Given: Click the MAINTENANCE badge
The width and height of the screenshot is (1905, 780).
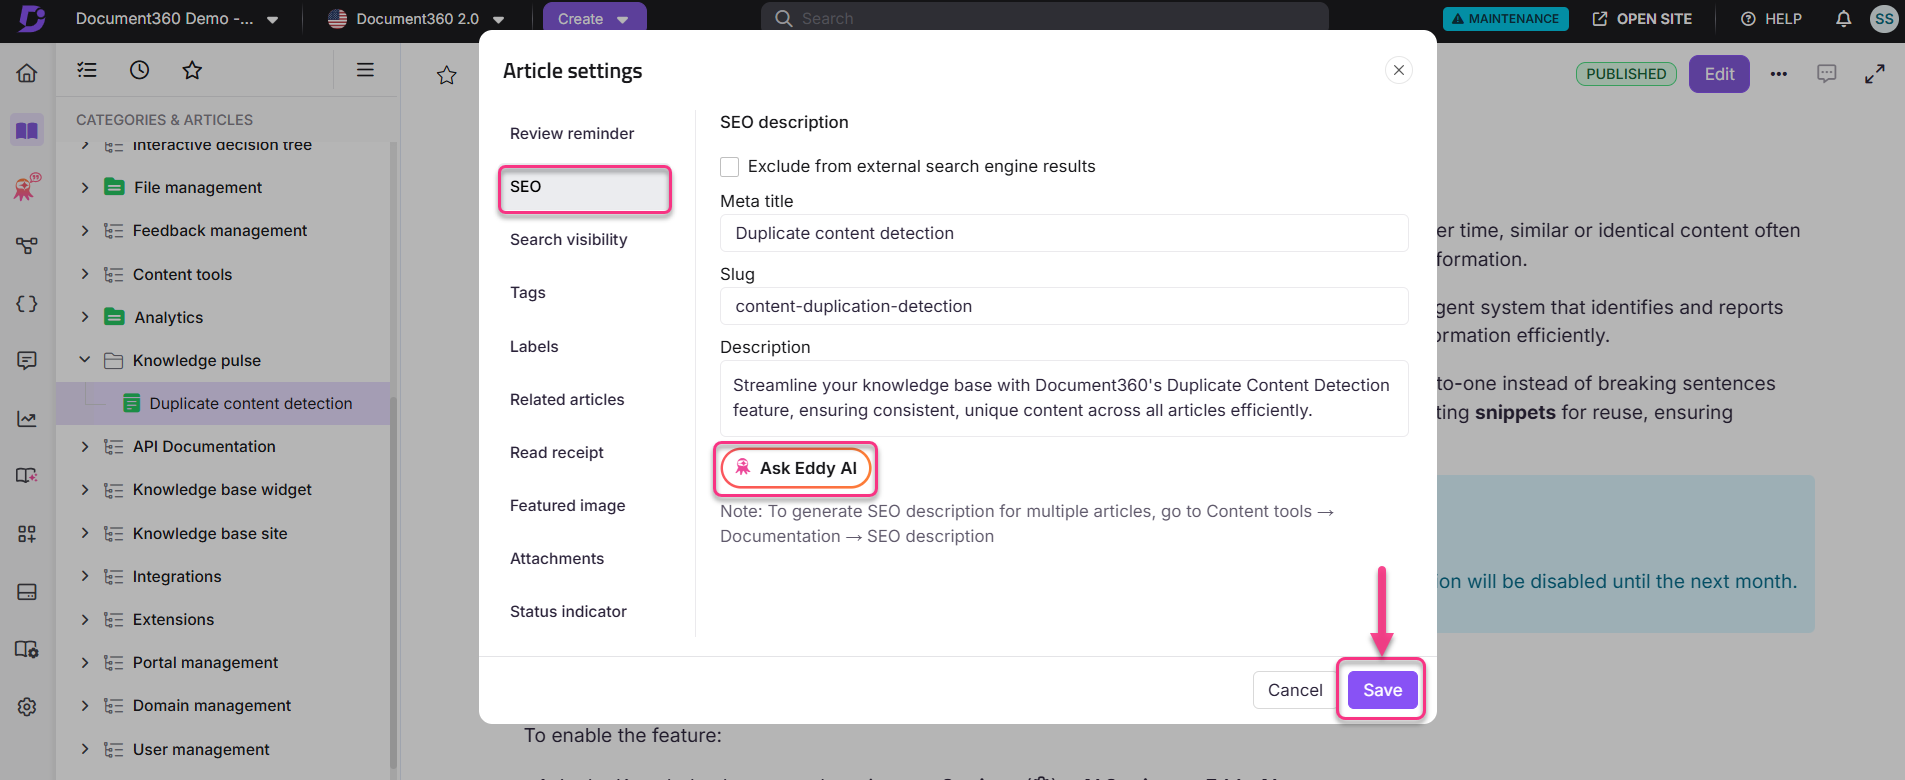Looking at the screenshot, I should [x=1505, y=19].
